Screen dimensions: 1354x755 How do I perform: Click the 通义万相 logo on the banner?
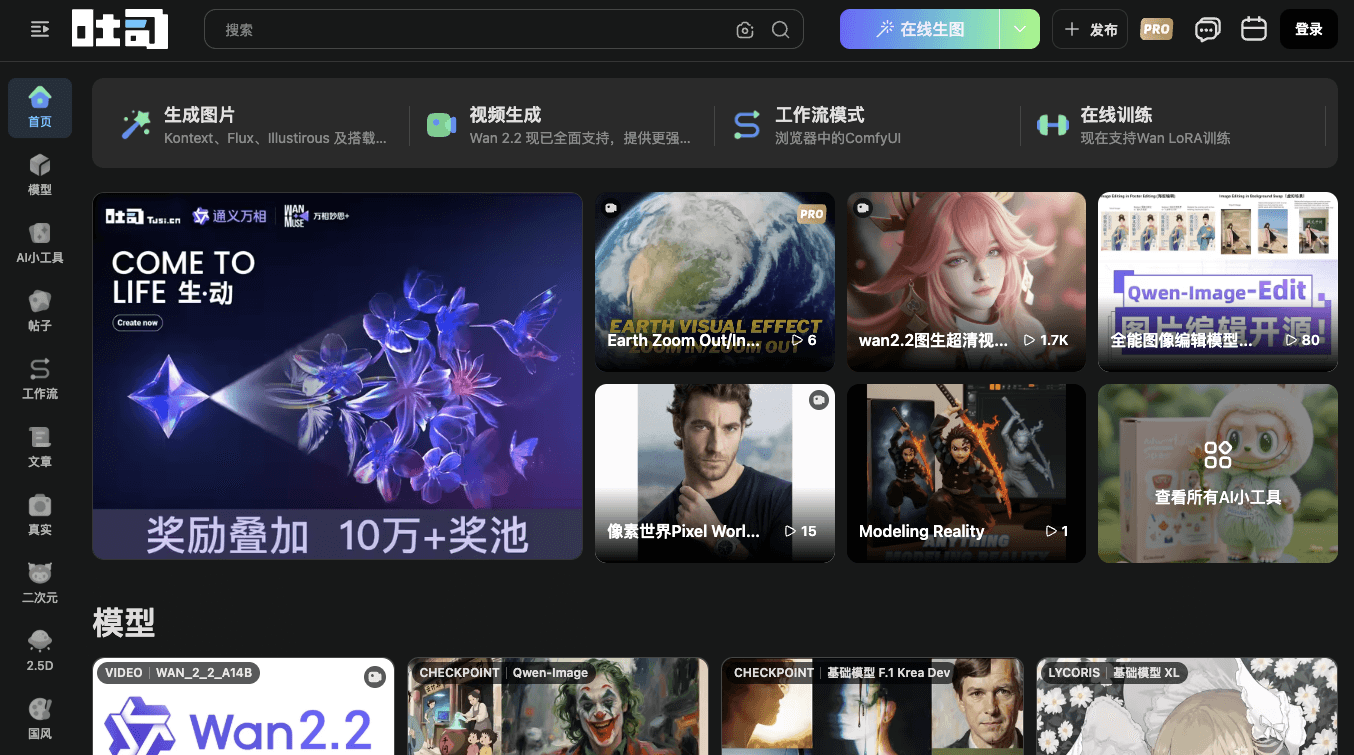[230, 215]
